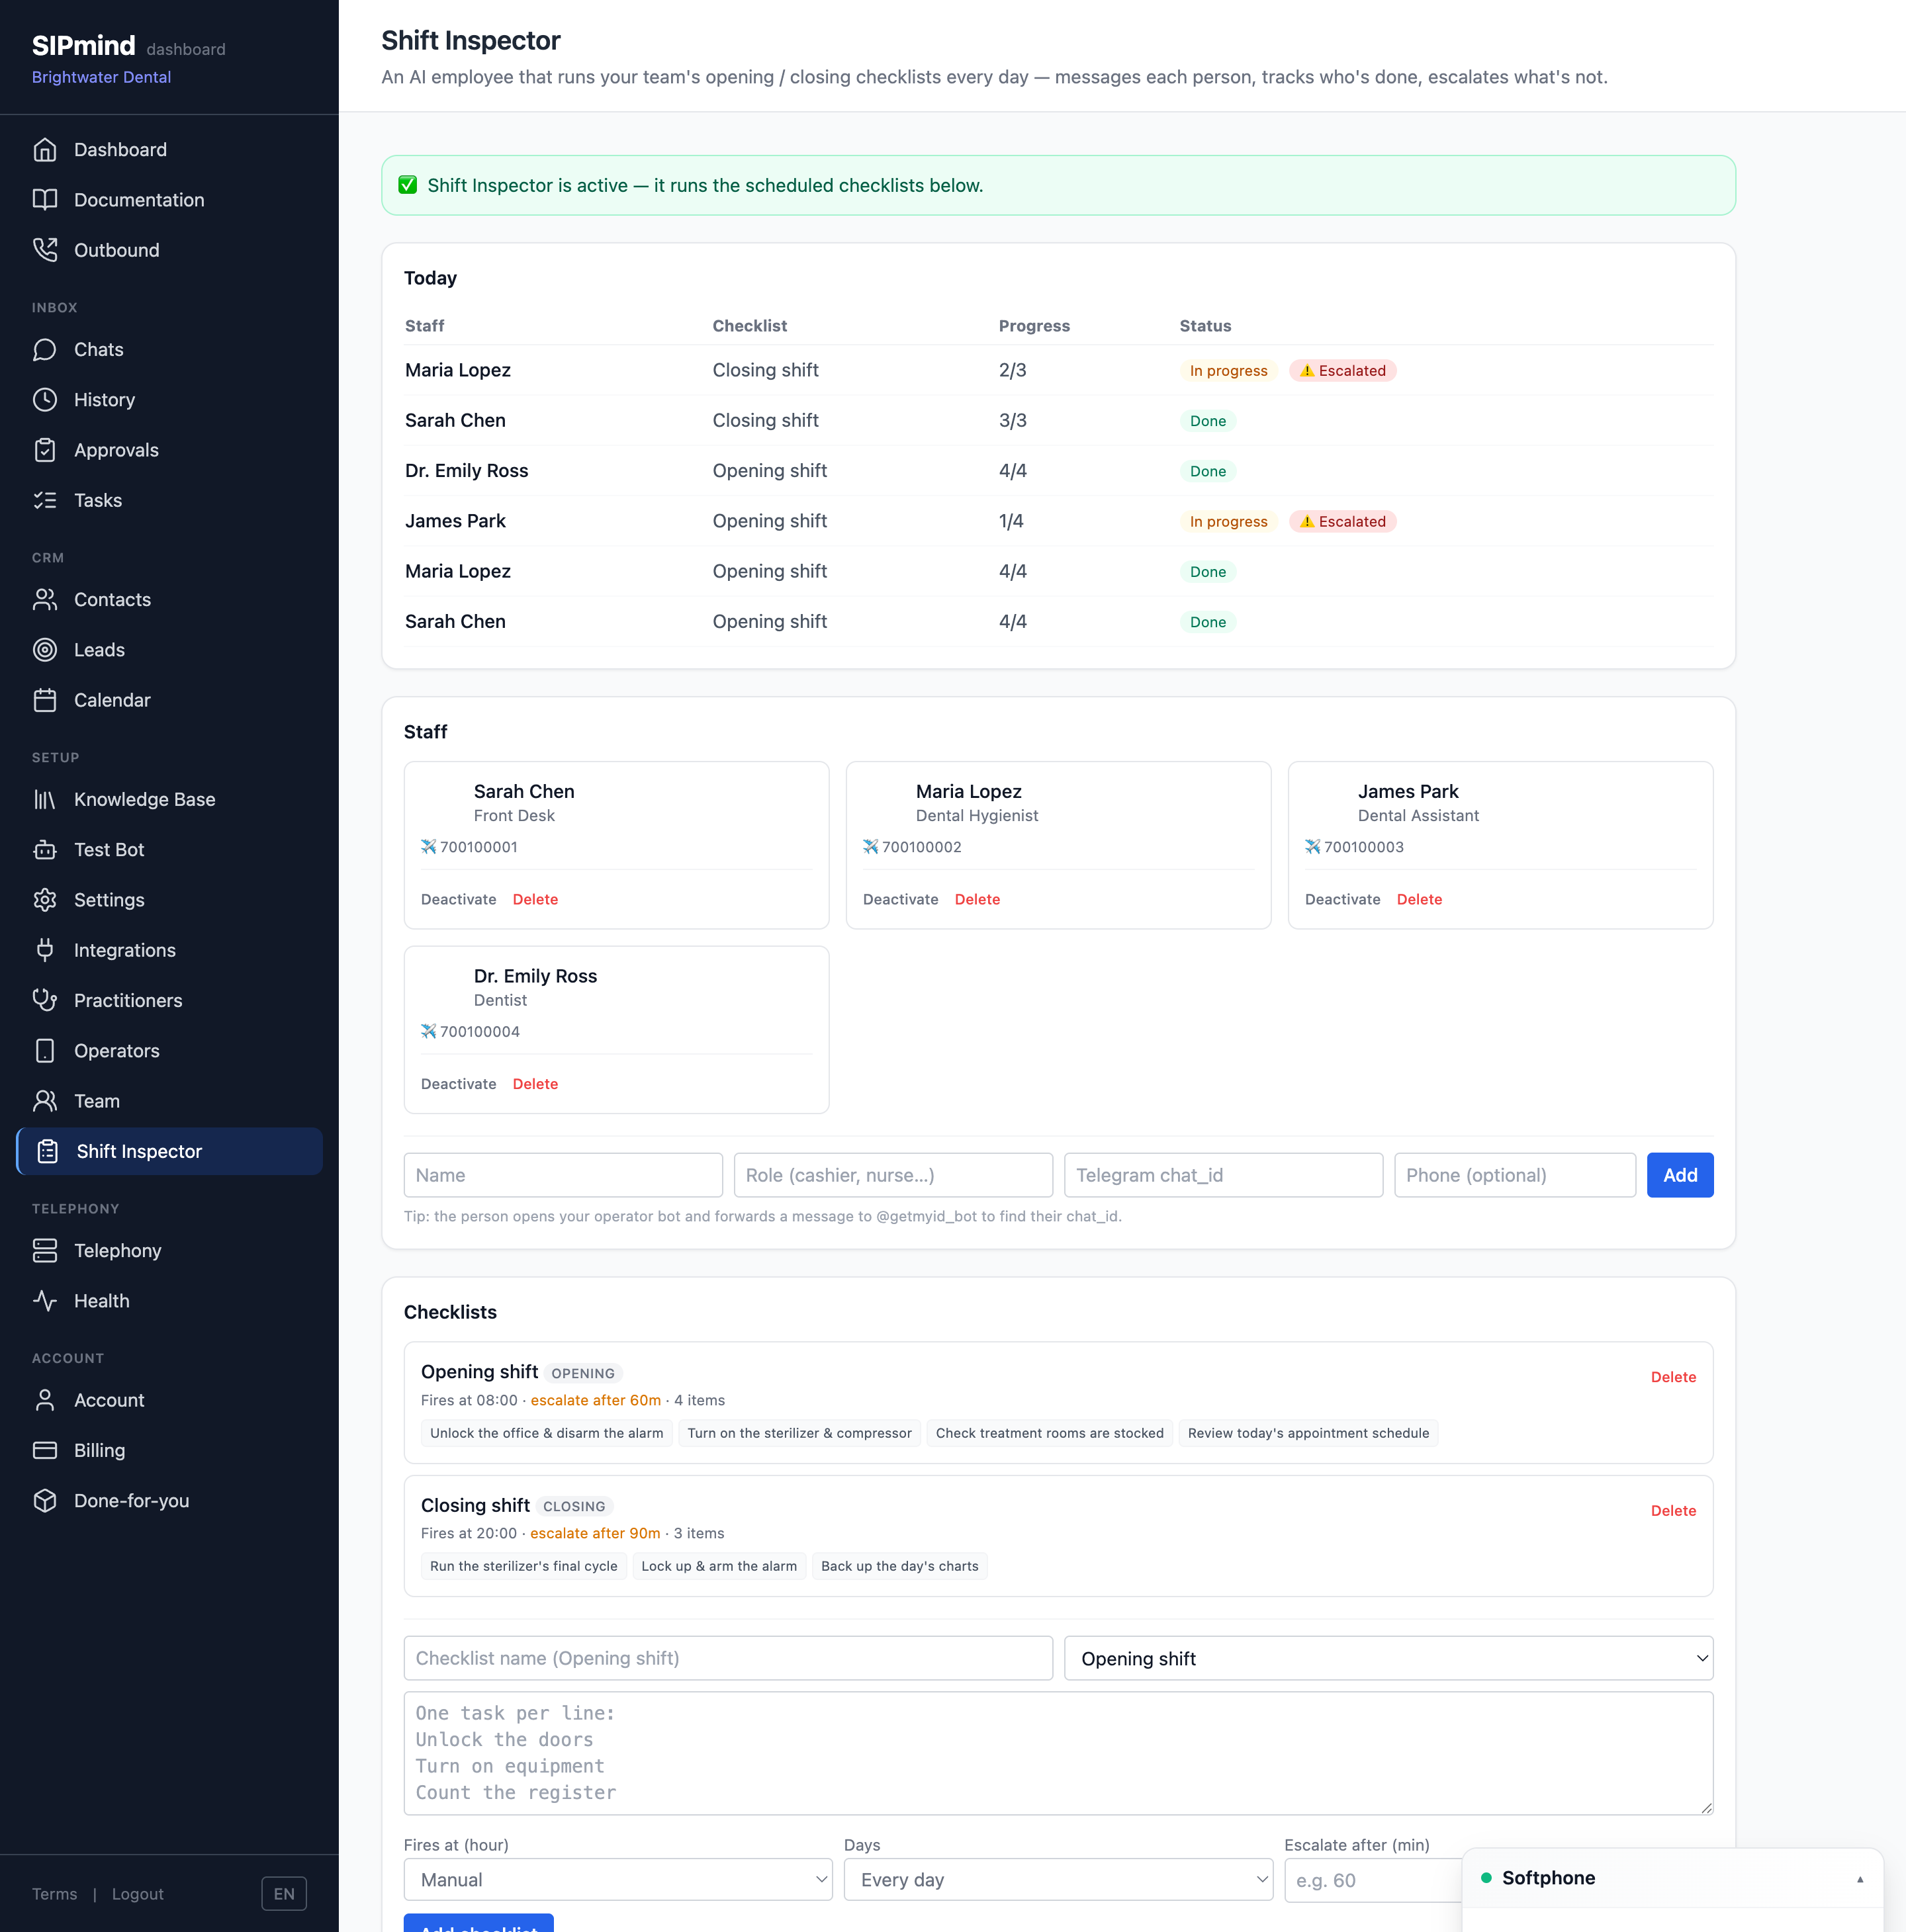
Task: Open the Chats bubble icon
Action: click(45, 350)
